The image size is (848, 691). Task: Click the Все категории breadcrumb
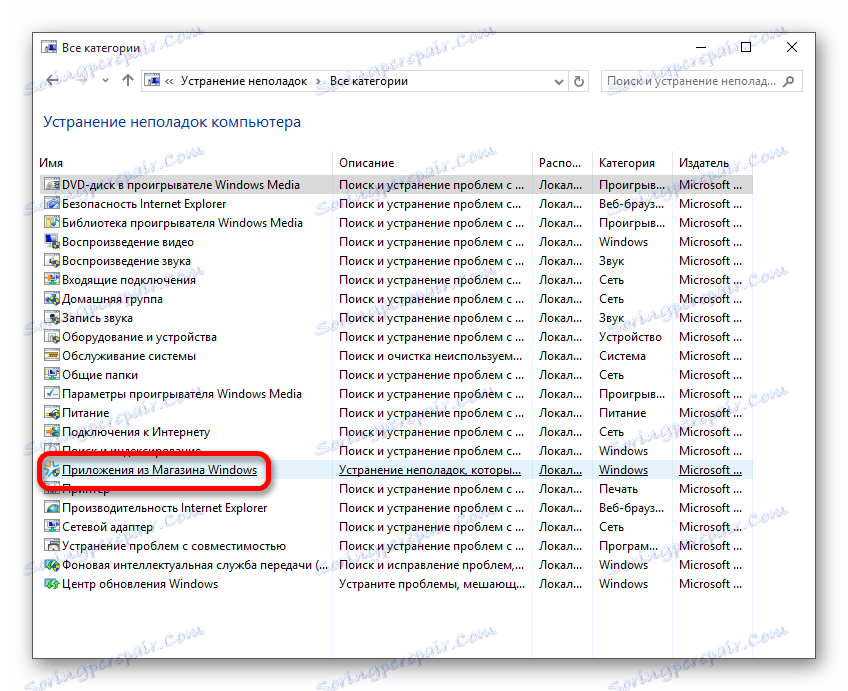click(x=369, y=81)
